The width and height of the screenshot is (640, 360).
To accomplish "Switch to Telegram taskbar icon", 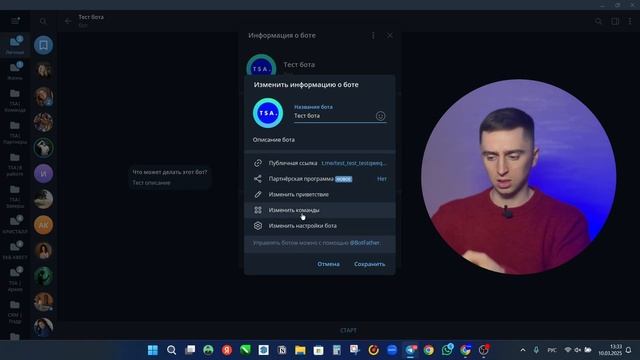I will [410, 350].
